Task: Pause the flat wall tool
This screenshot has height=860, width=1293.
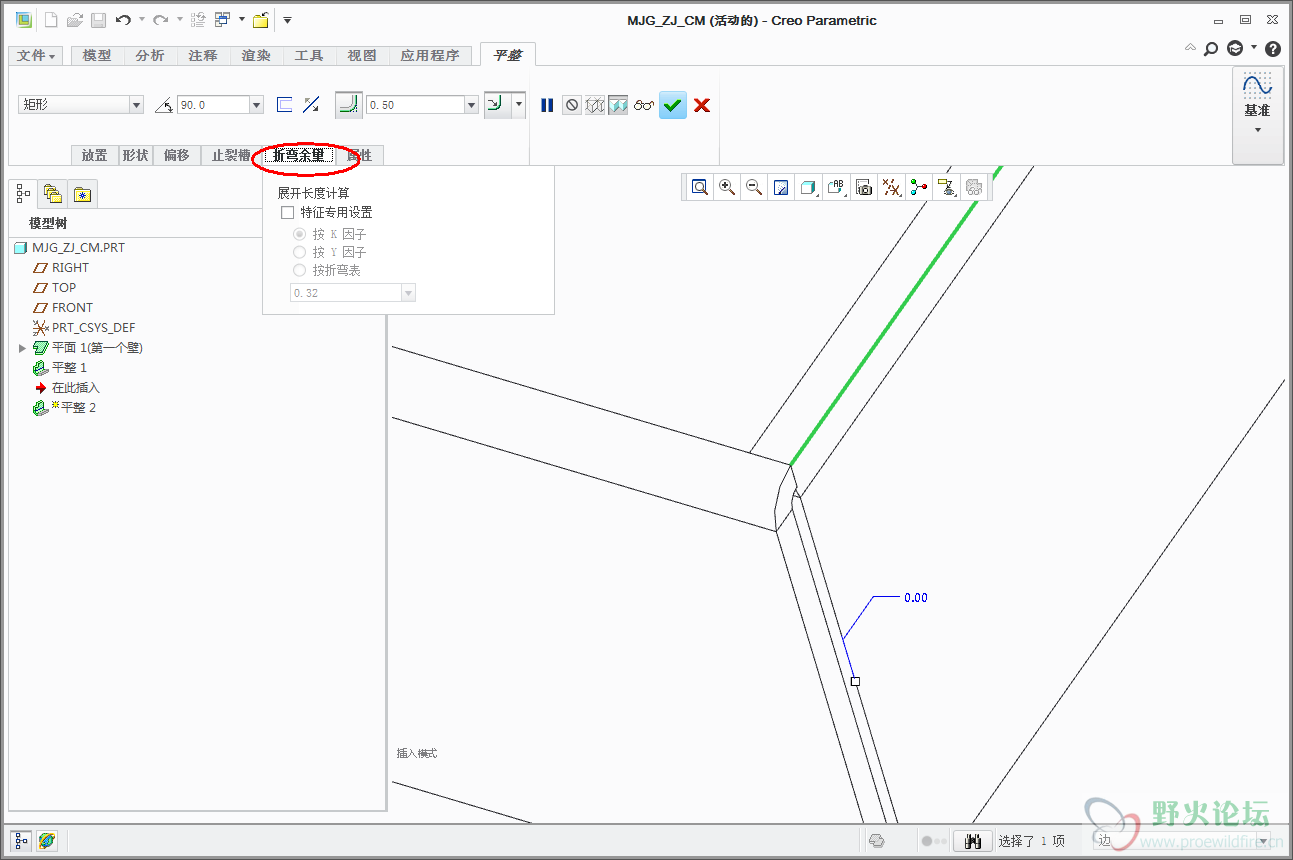Action: click(547, 105)
